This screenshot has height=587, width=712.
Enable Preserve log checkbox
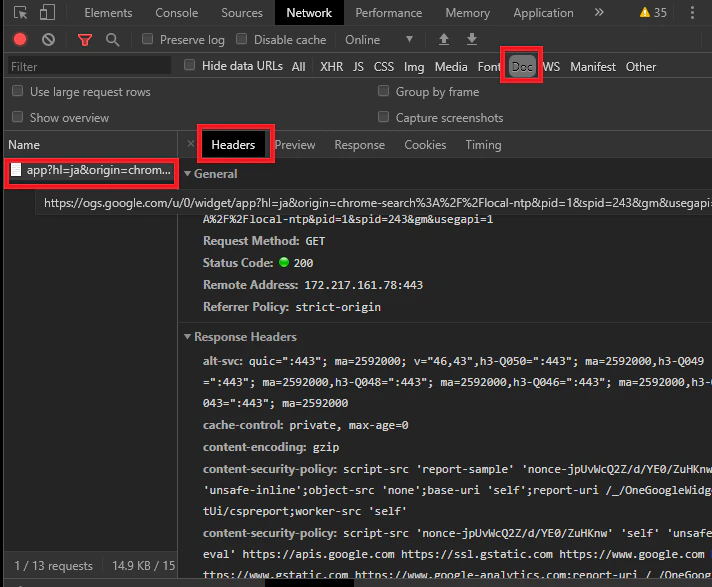pyautogui.click(x=147, y=39)
